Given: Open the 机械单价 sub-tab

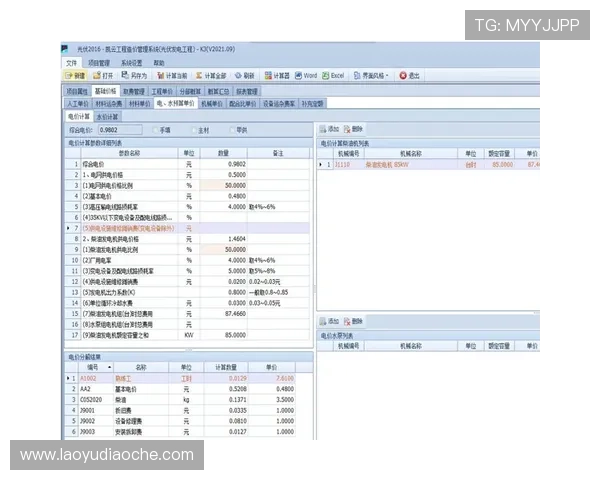Looking at the screenshot, I should tap(212, 104).
